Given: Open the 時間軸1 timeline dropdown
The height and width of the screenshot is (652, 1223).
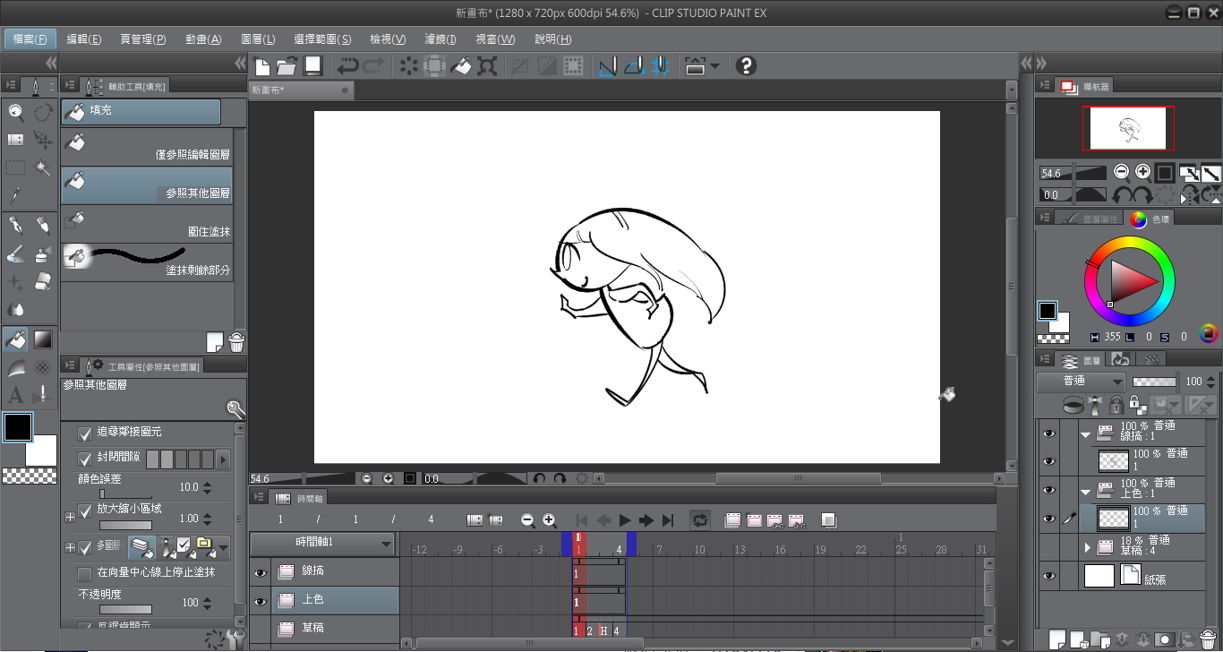Looking at the screenshot, I should click(x=322, y=543).
